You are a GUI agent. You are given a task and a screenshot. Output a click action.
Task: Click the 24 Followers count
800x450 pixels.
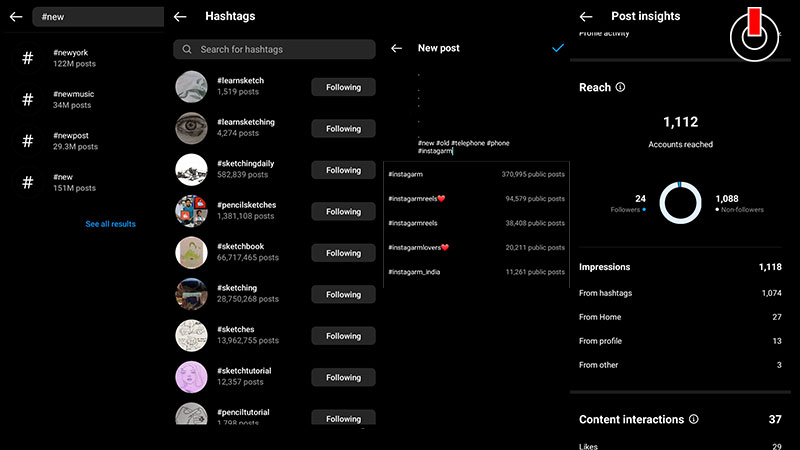pyautogui.click(x=640, y=198)
